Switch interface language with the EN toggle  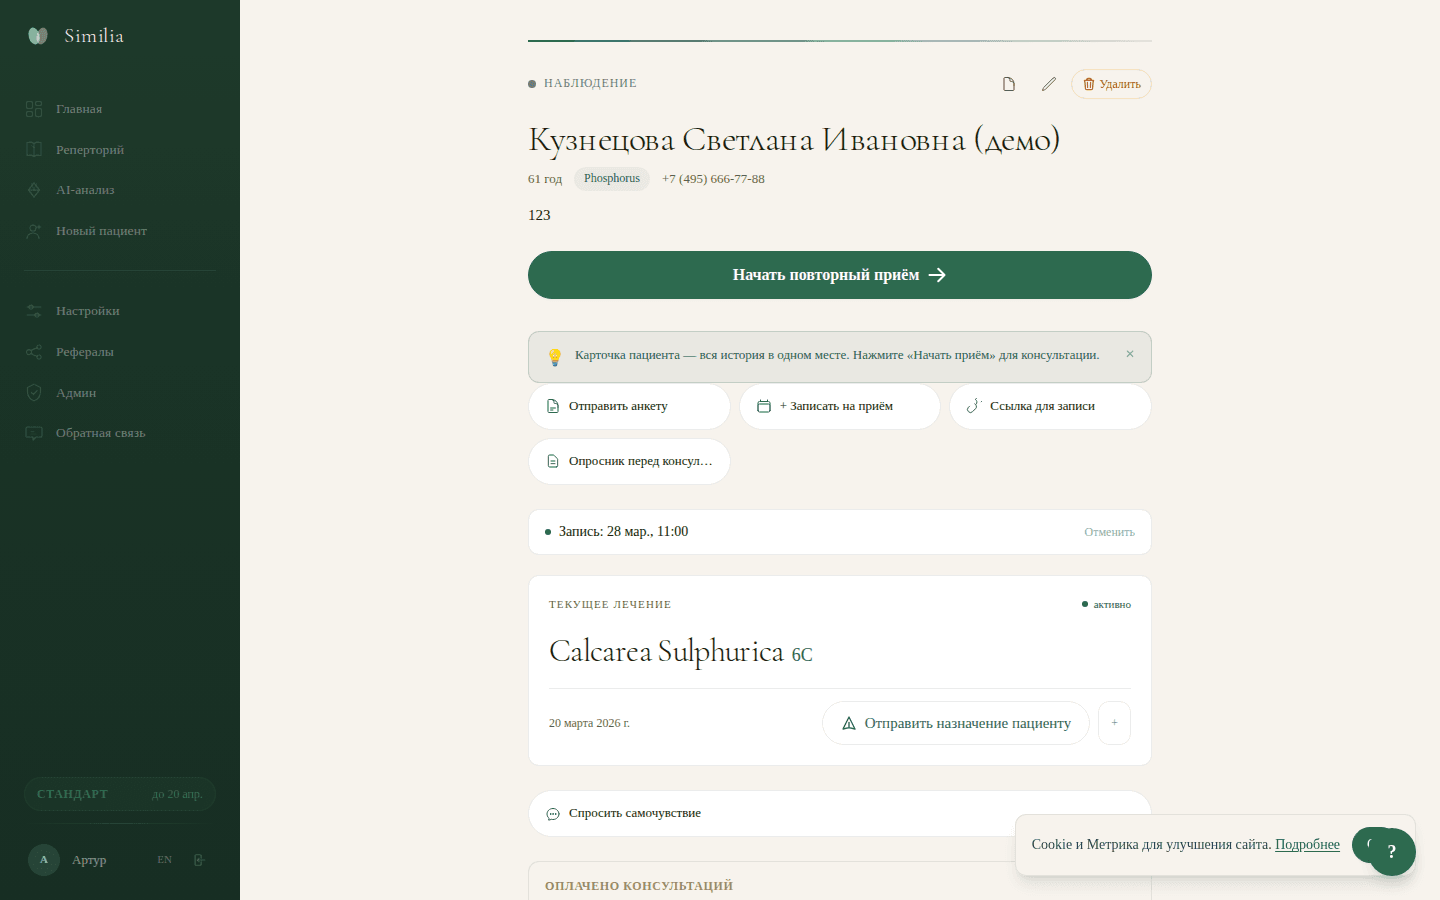coord(163,859)
